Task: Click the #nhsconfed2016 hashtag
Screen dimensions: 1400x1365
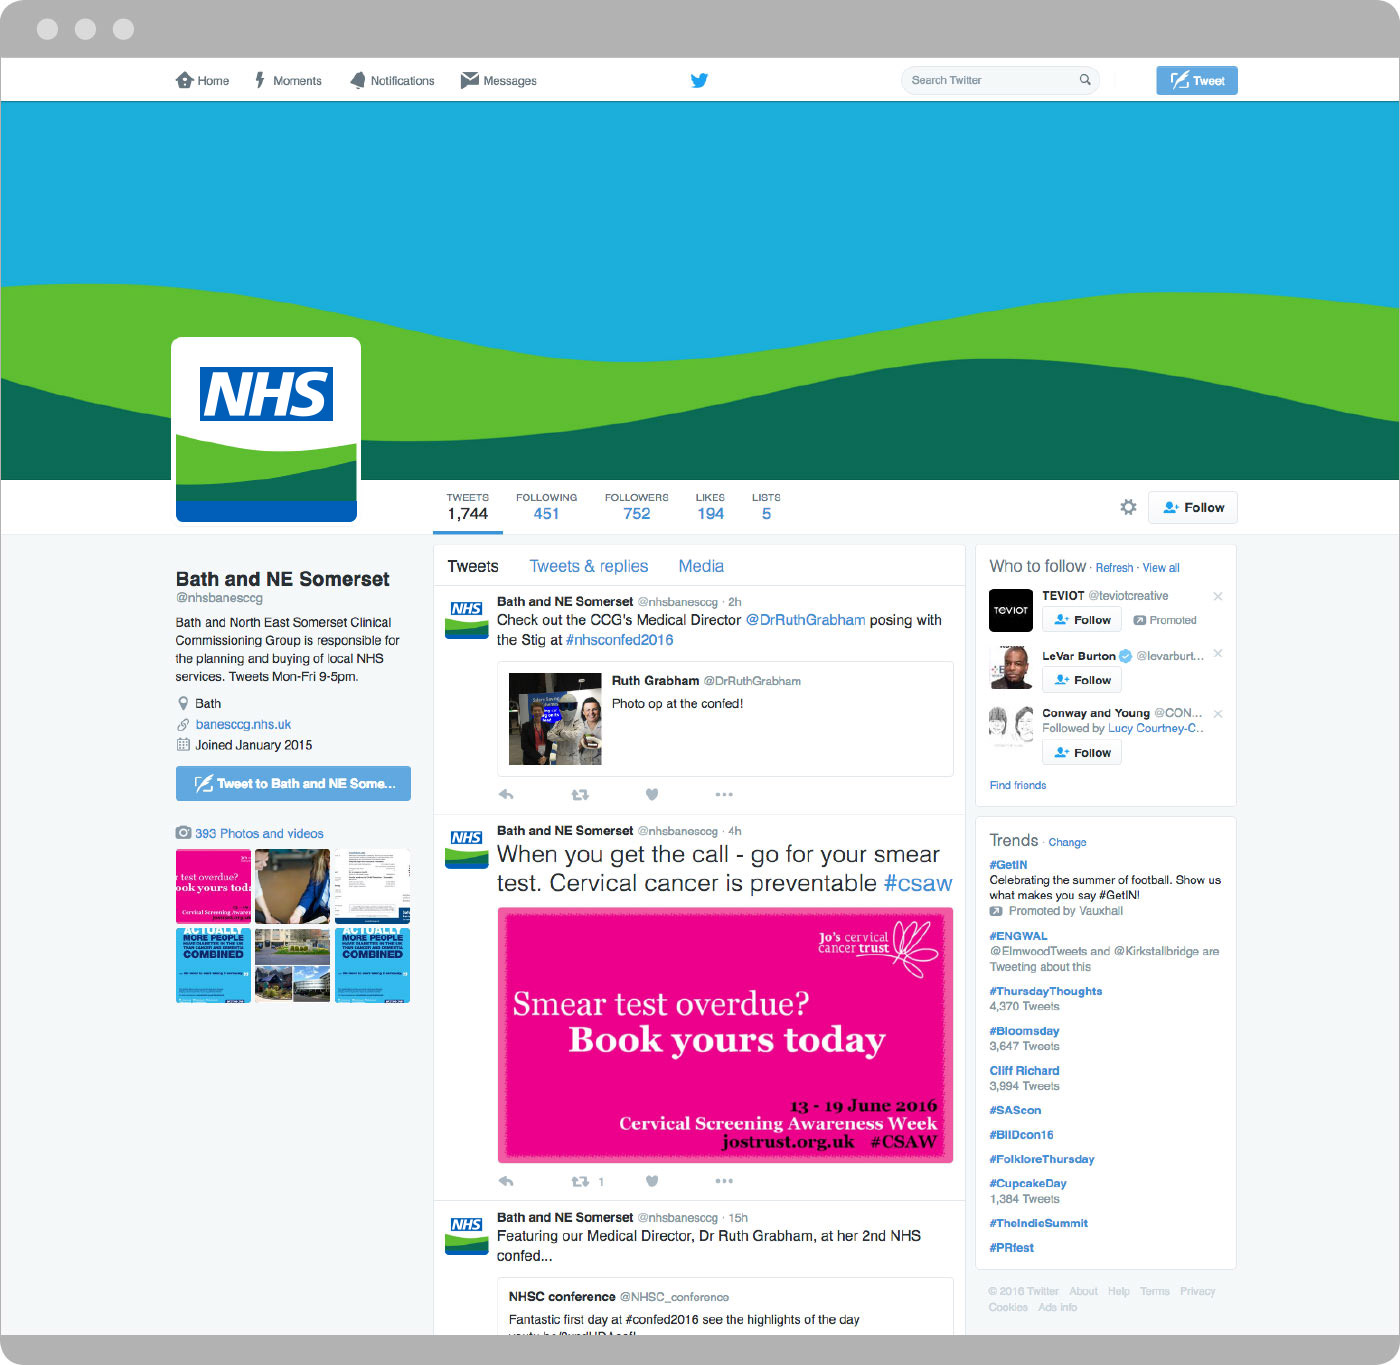Action: [619, 640]
